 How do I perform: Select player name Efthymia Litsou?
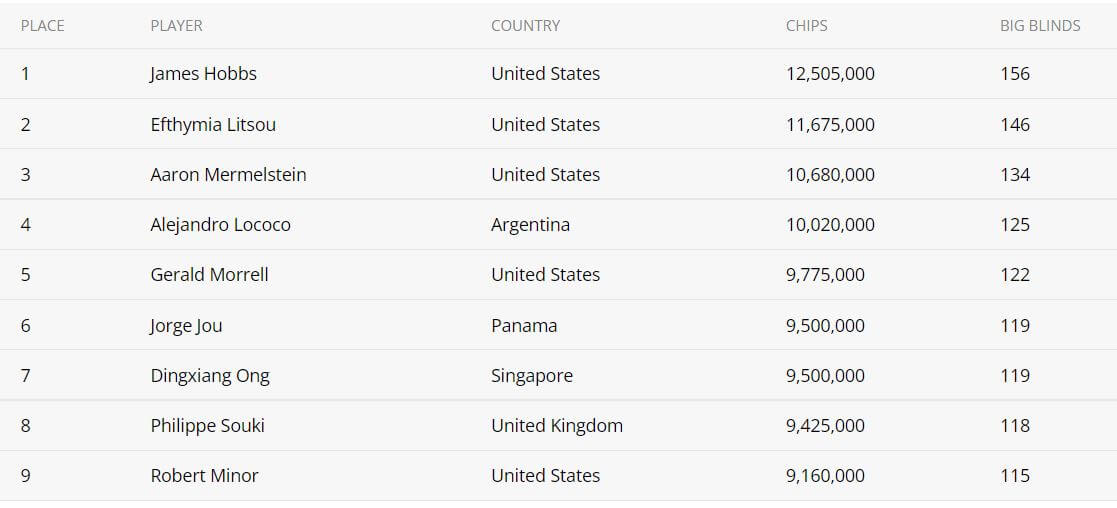click(x=213, y=125)
